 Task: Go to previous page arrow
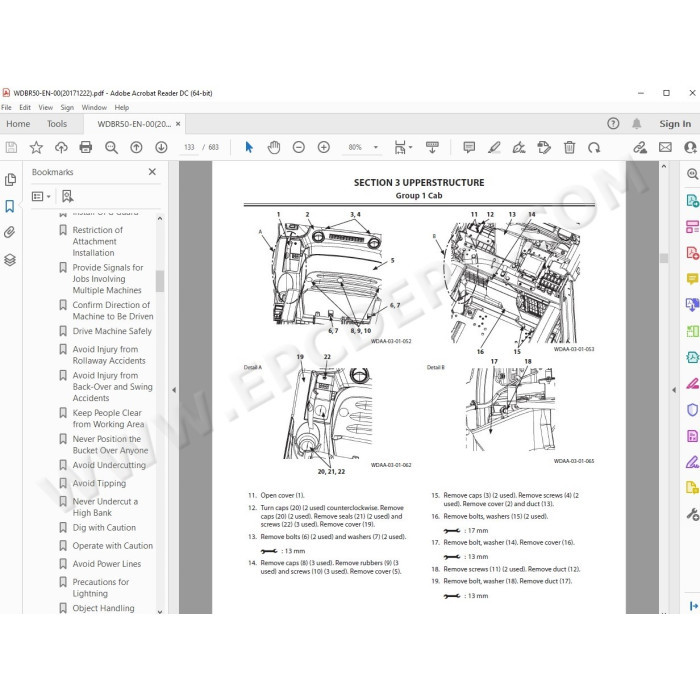[x=136, y=147]
